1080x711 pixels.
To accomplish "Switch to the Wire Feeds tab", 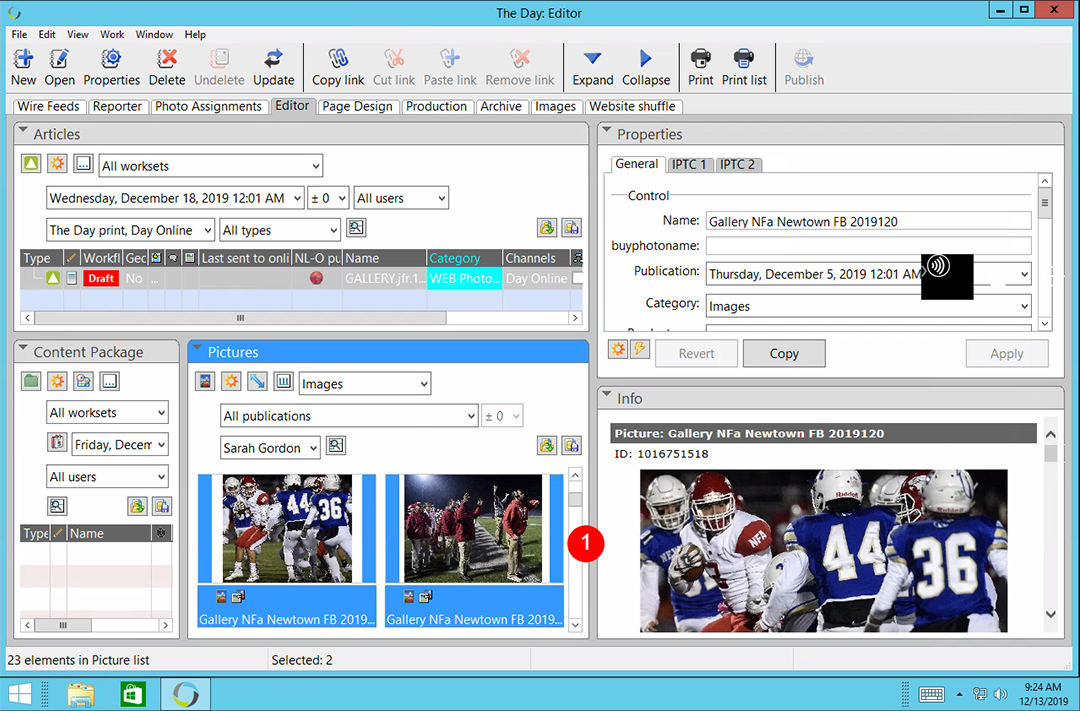I will point(49,107).
